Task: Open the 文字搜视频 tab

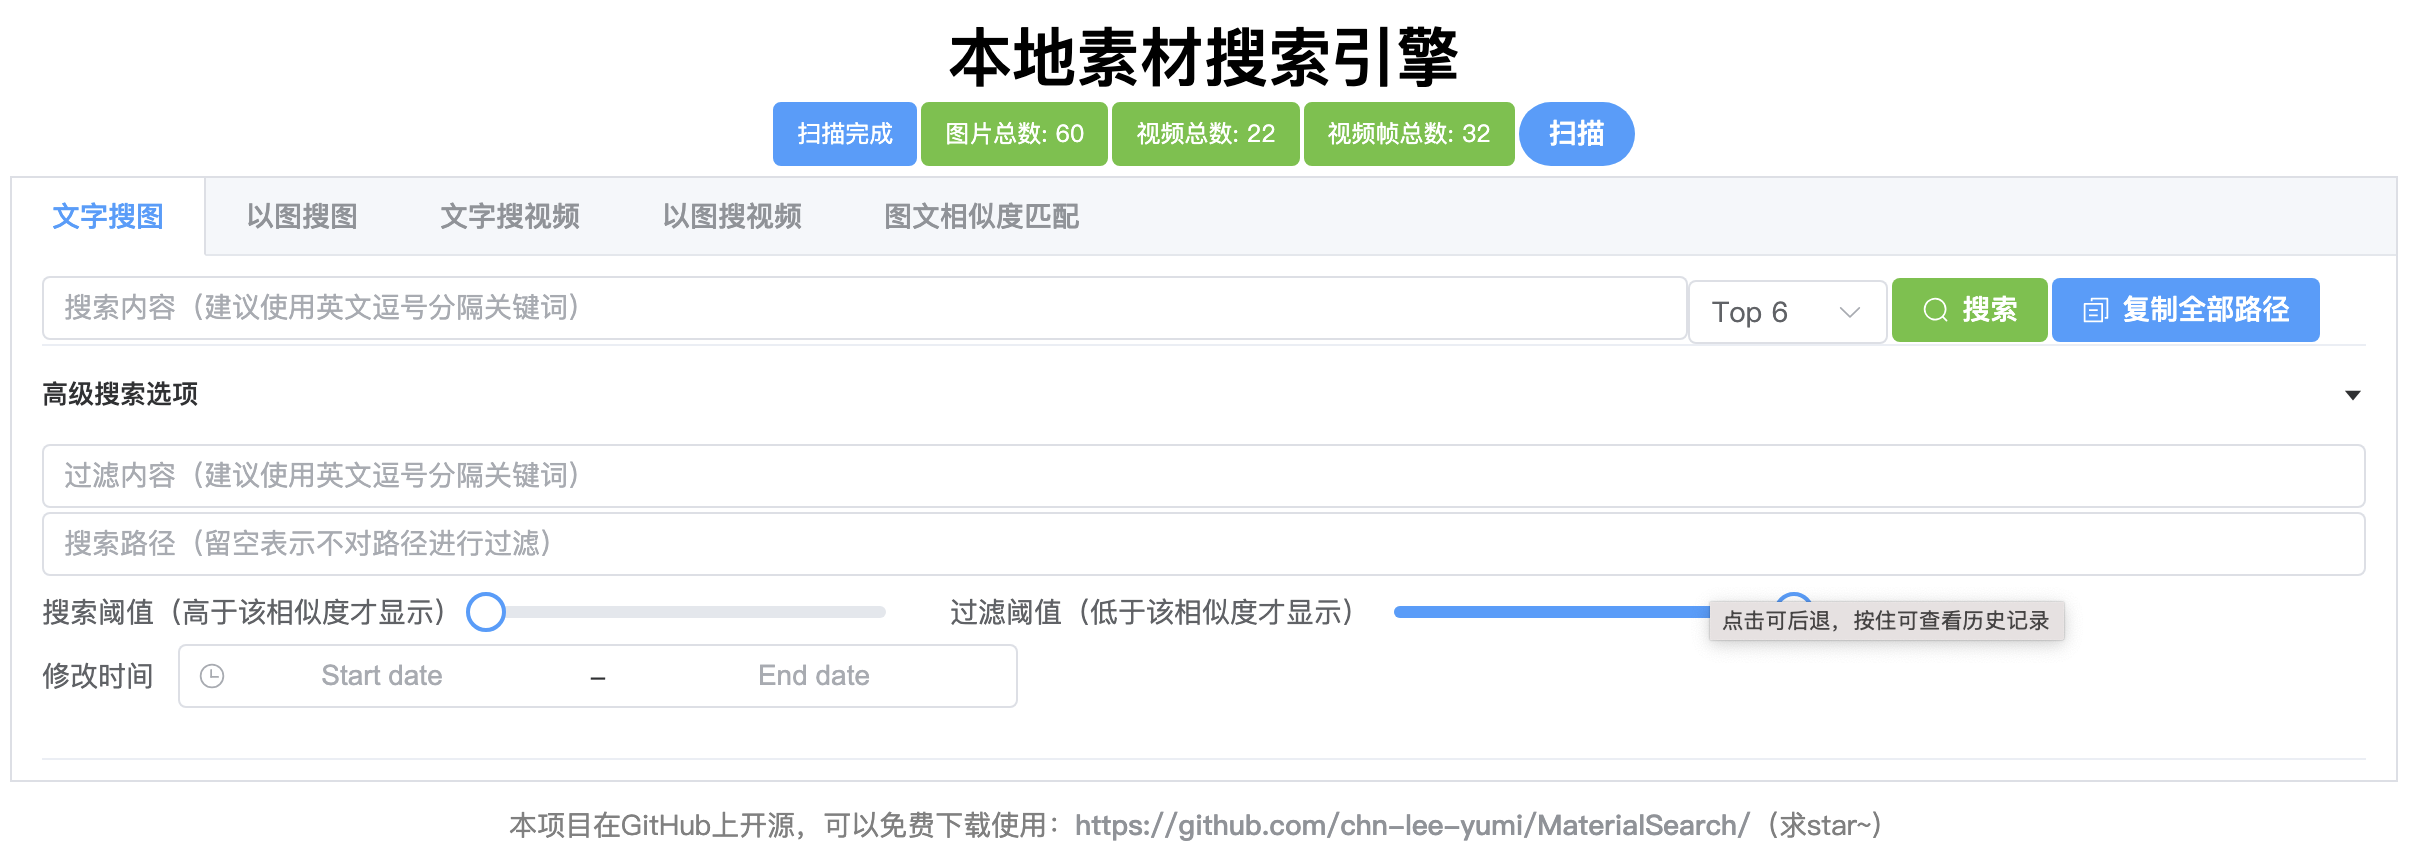Action: point(510,216)
